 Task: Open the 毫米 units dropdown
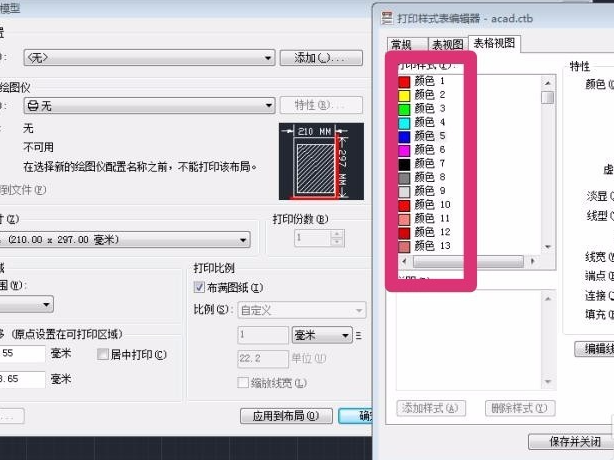pyautogui.click(x=321, y=335)
